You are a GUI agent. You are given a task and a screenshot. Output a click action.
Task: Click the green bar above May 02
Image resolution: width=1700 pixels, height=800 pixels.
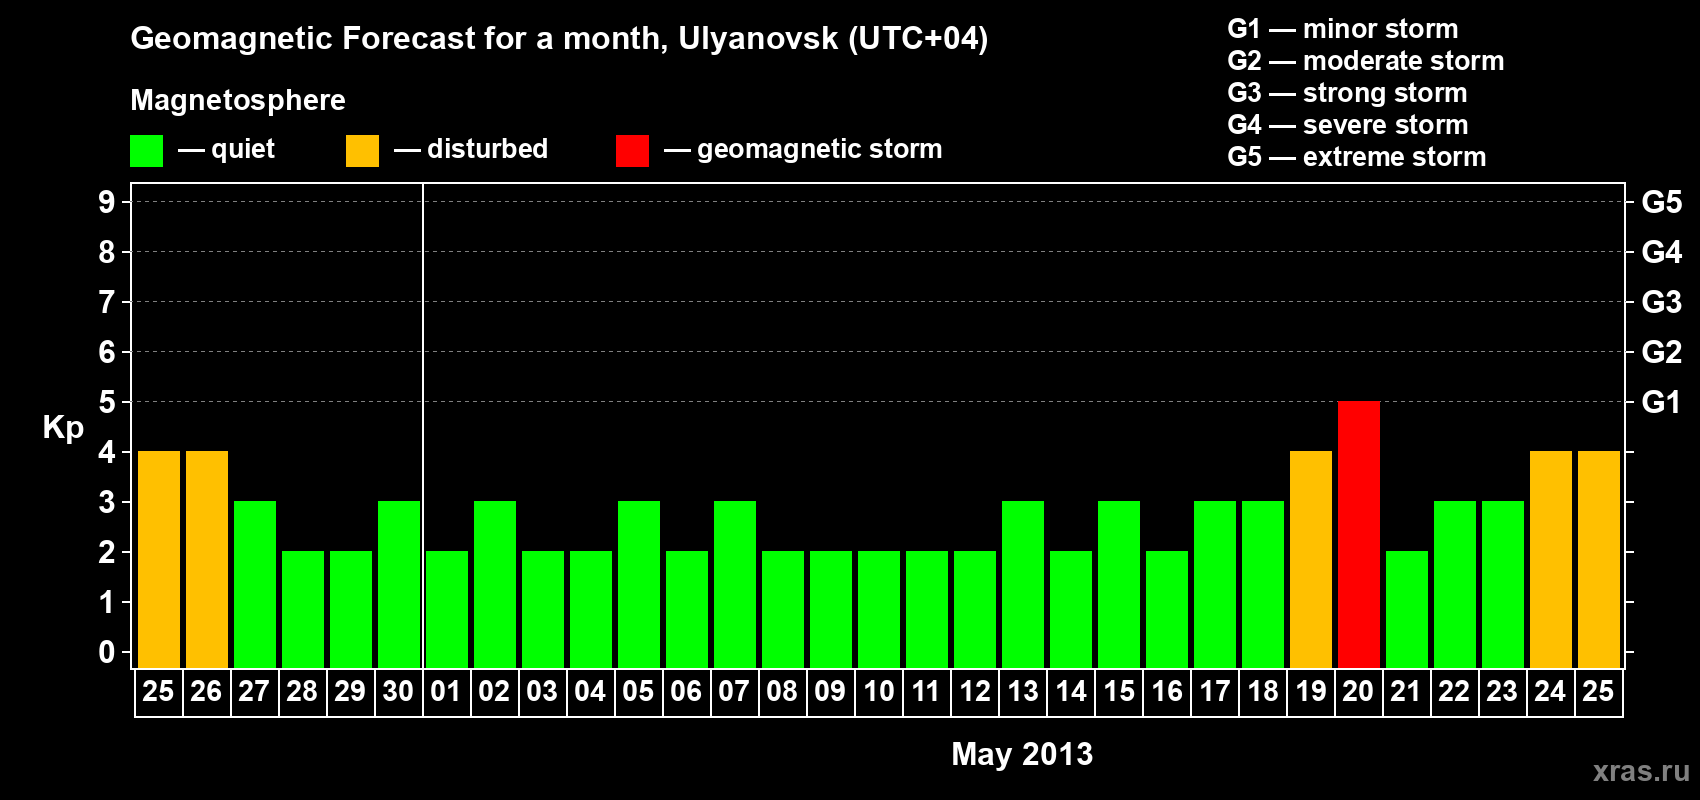pos(494,584)
